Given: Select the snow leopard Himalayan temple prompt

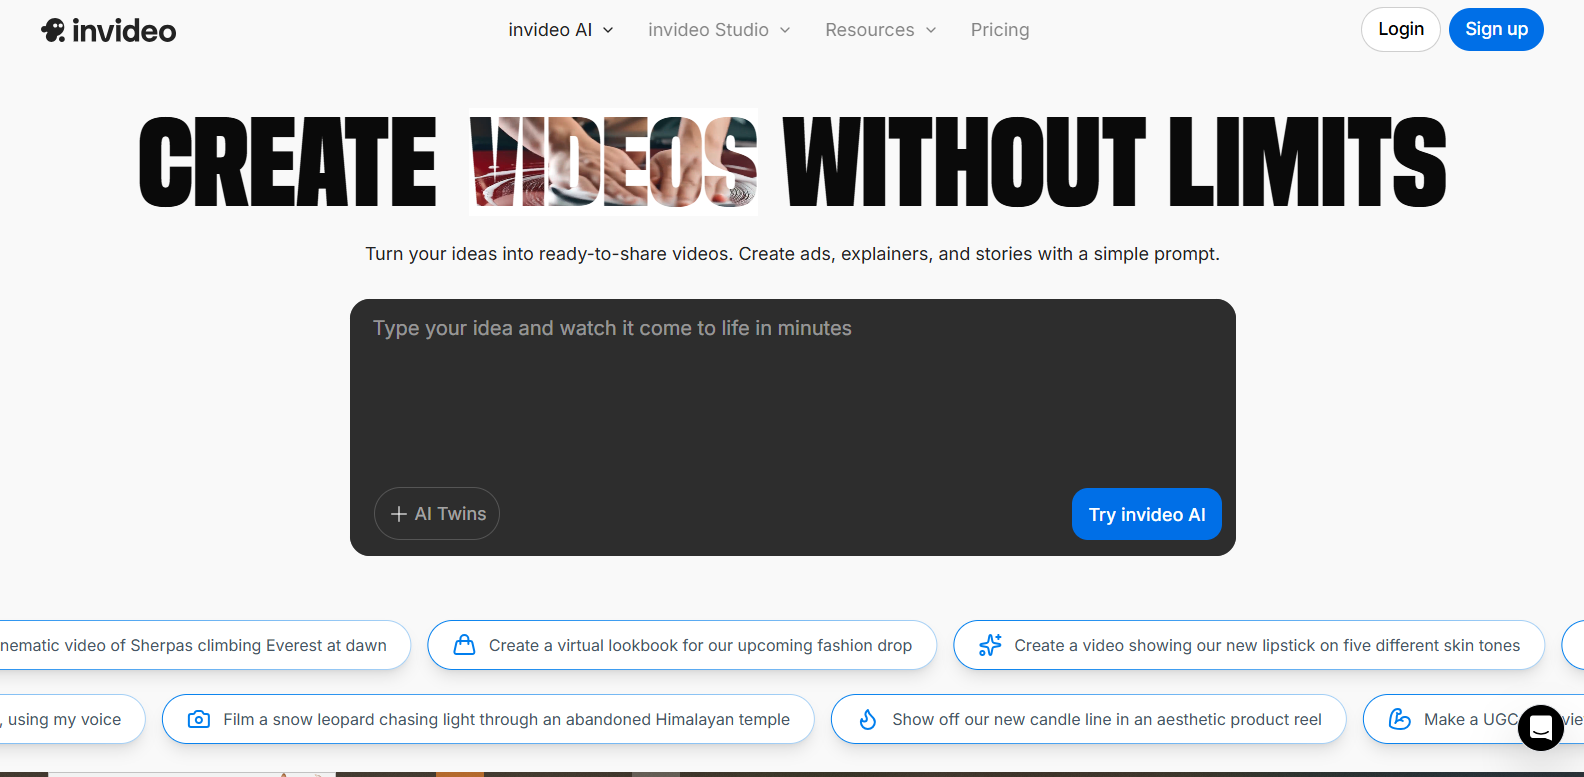Looking at the screenshot, I should (488, 719).
